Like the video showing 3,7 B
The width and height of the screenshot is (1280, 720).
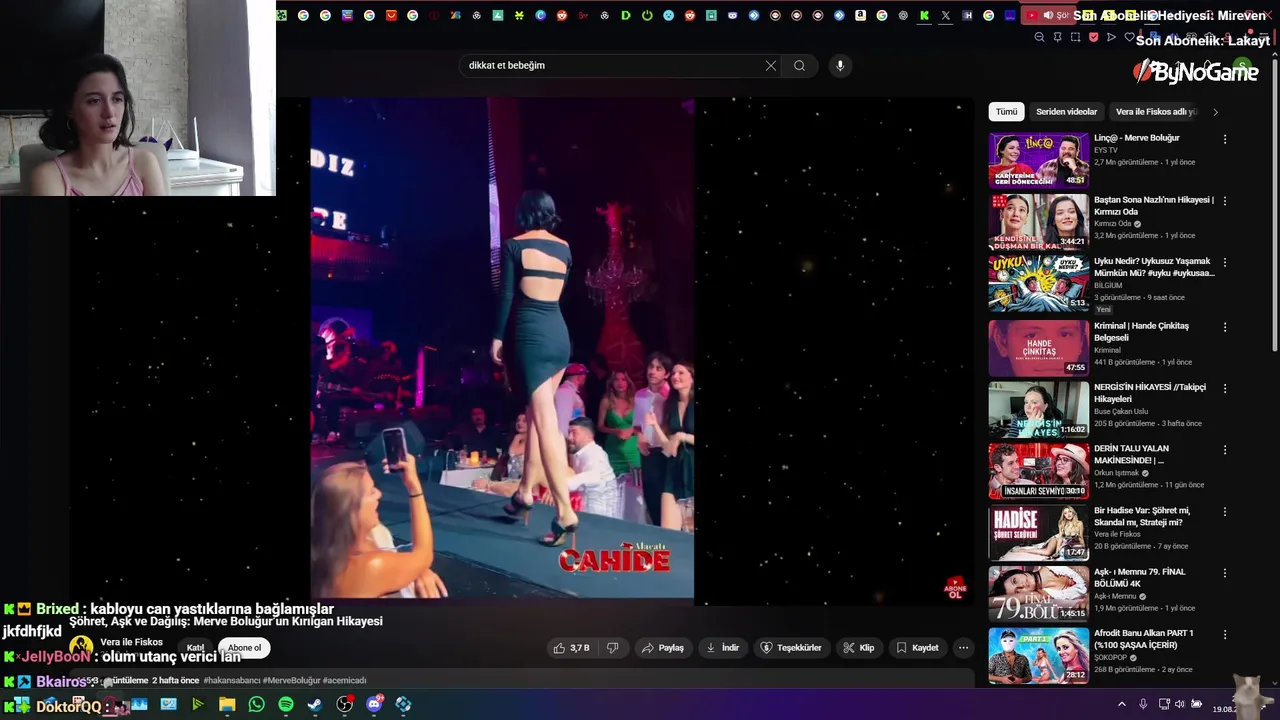click(x=571, y=648)
